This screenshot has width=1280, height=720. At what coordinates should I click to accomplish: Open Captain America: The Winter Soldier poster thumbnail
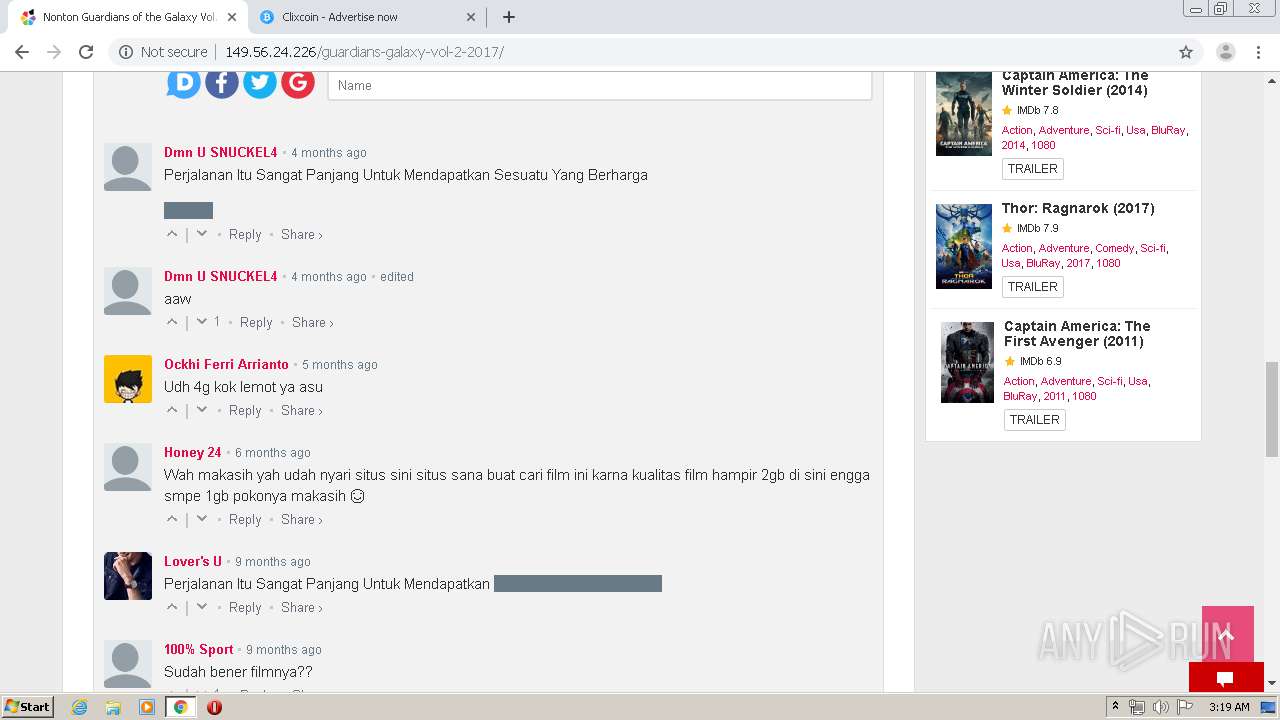tap(964, 113)
